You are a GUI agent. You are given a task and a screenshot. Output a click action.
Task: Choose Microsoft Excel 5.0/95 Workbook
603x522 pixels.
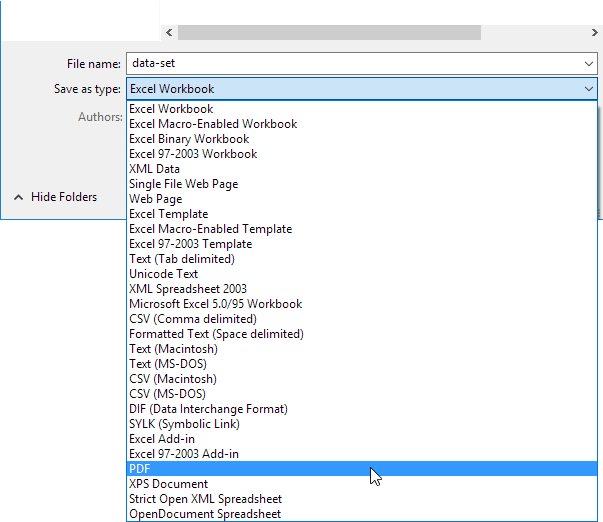(361, 304)
